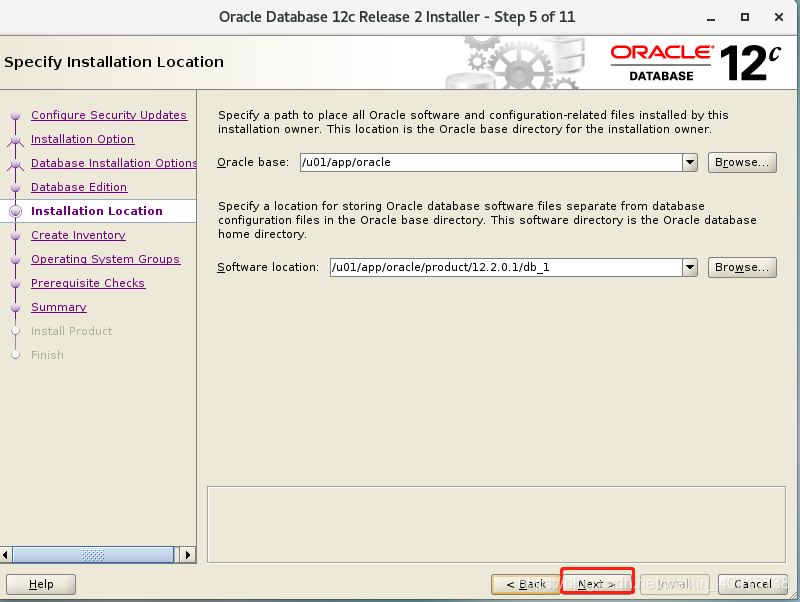Go to the Operating System Groups step
Screen dimensions: 800x602
coord(105,259)
